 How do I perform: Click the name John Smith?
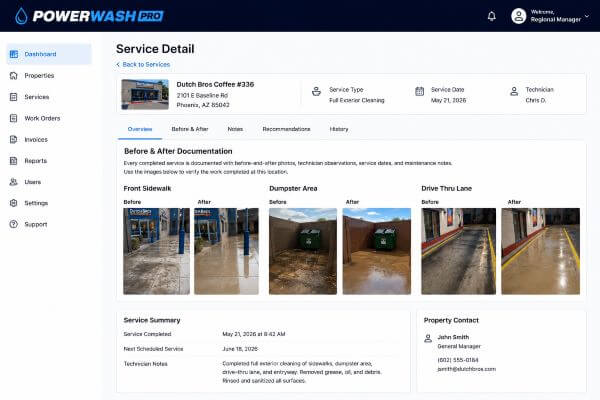(453, 337)
